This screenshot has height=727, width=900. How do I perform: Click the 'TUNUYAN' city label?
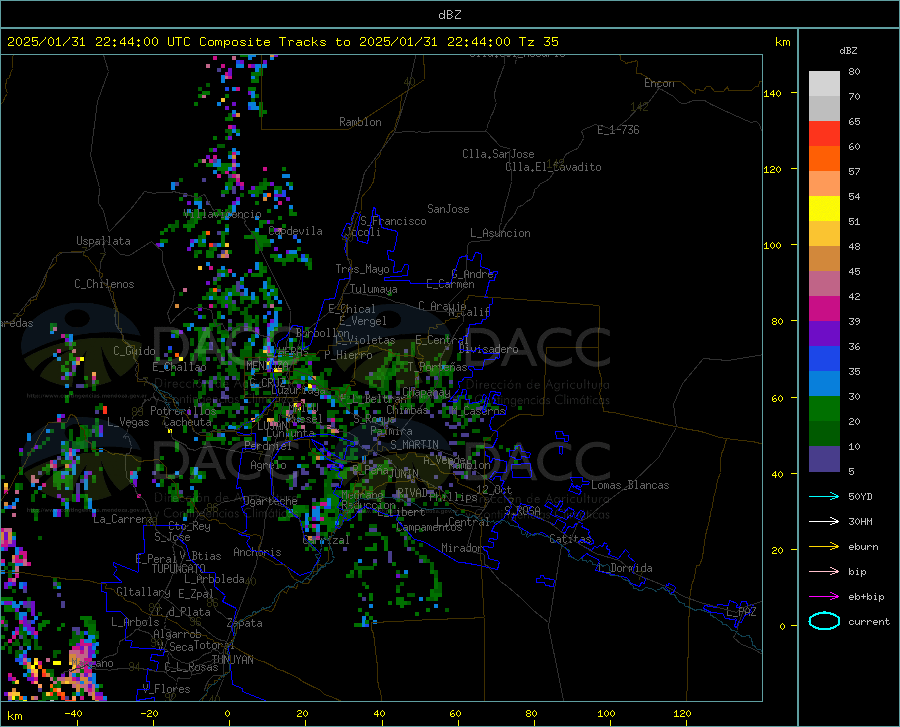coord(232,660)
